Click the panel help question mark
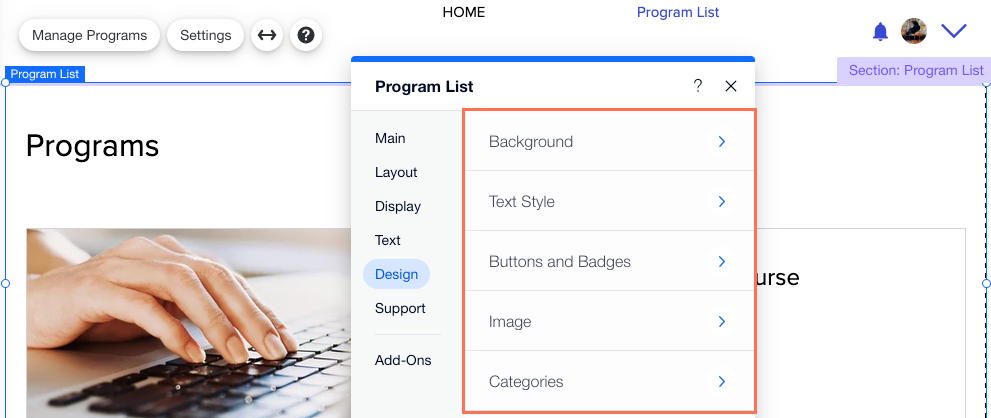991x418 pixels. [698, 86]
